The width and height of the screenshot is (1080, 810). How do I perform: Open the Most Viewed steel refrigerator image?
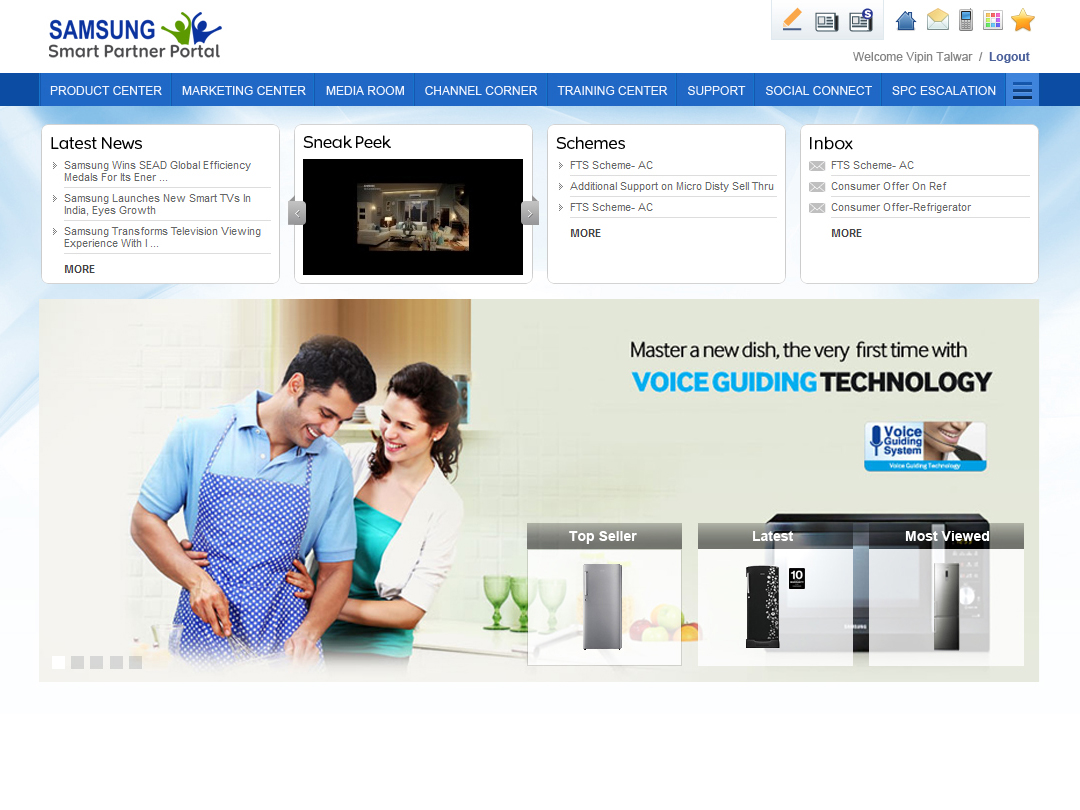pyautogui.click(x=946, y=606)
